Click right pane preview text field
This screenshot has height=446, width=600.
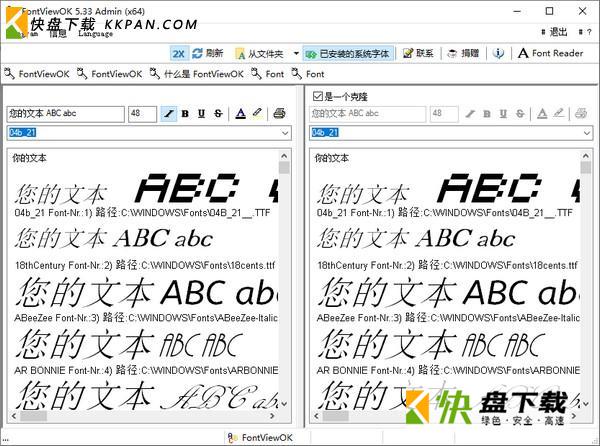(x=367, y=114)
